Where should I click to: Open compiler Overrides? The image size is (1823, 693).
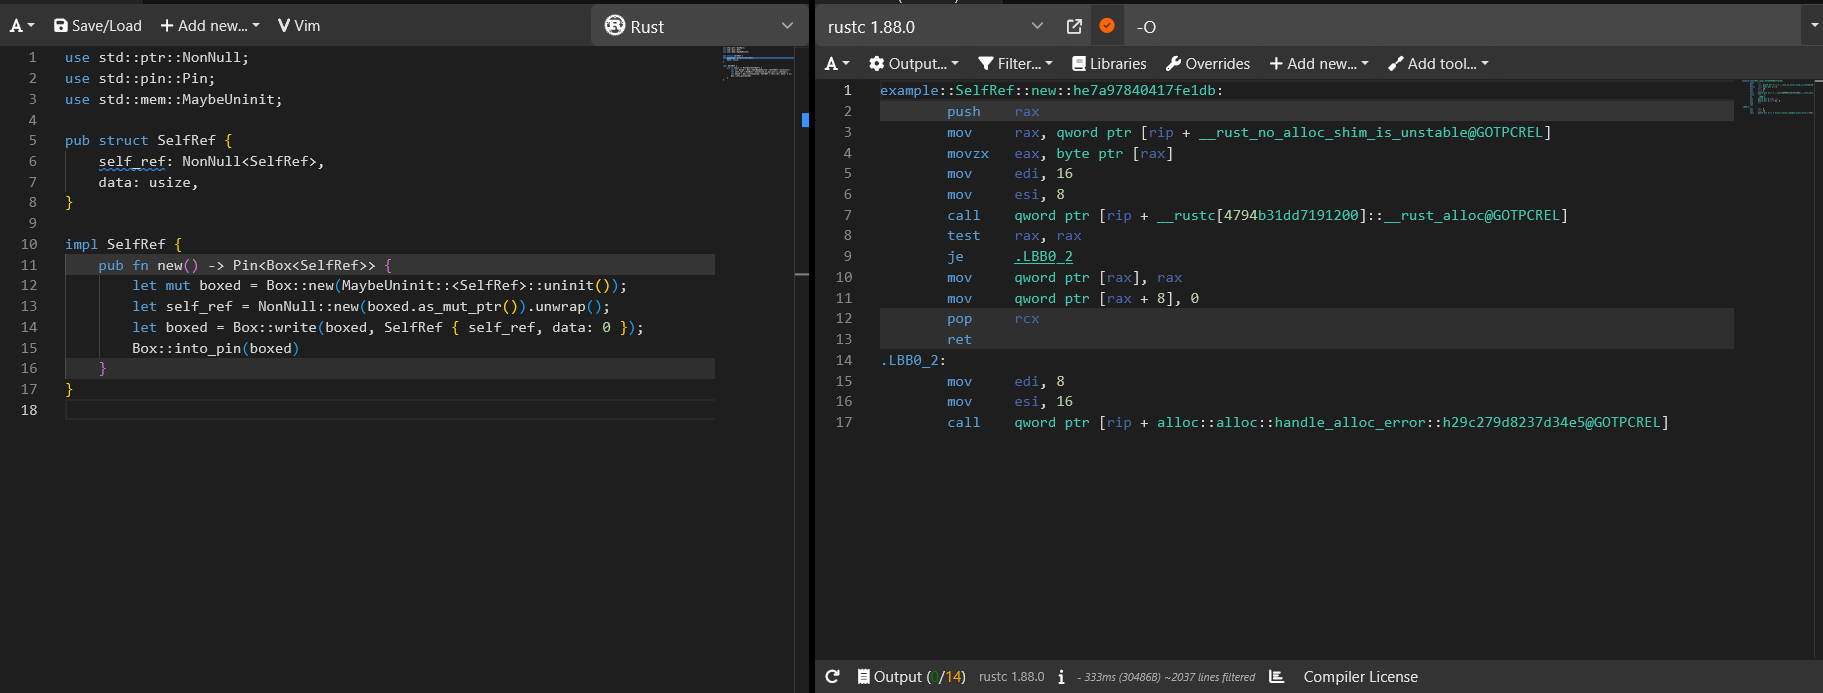click(1208, 64)
